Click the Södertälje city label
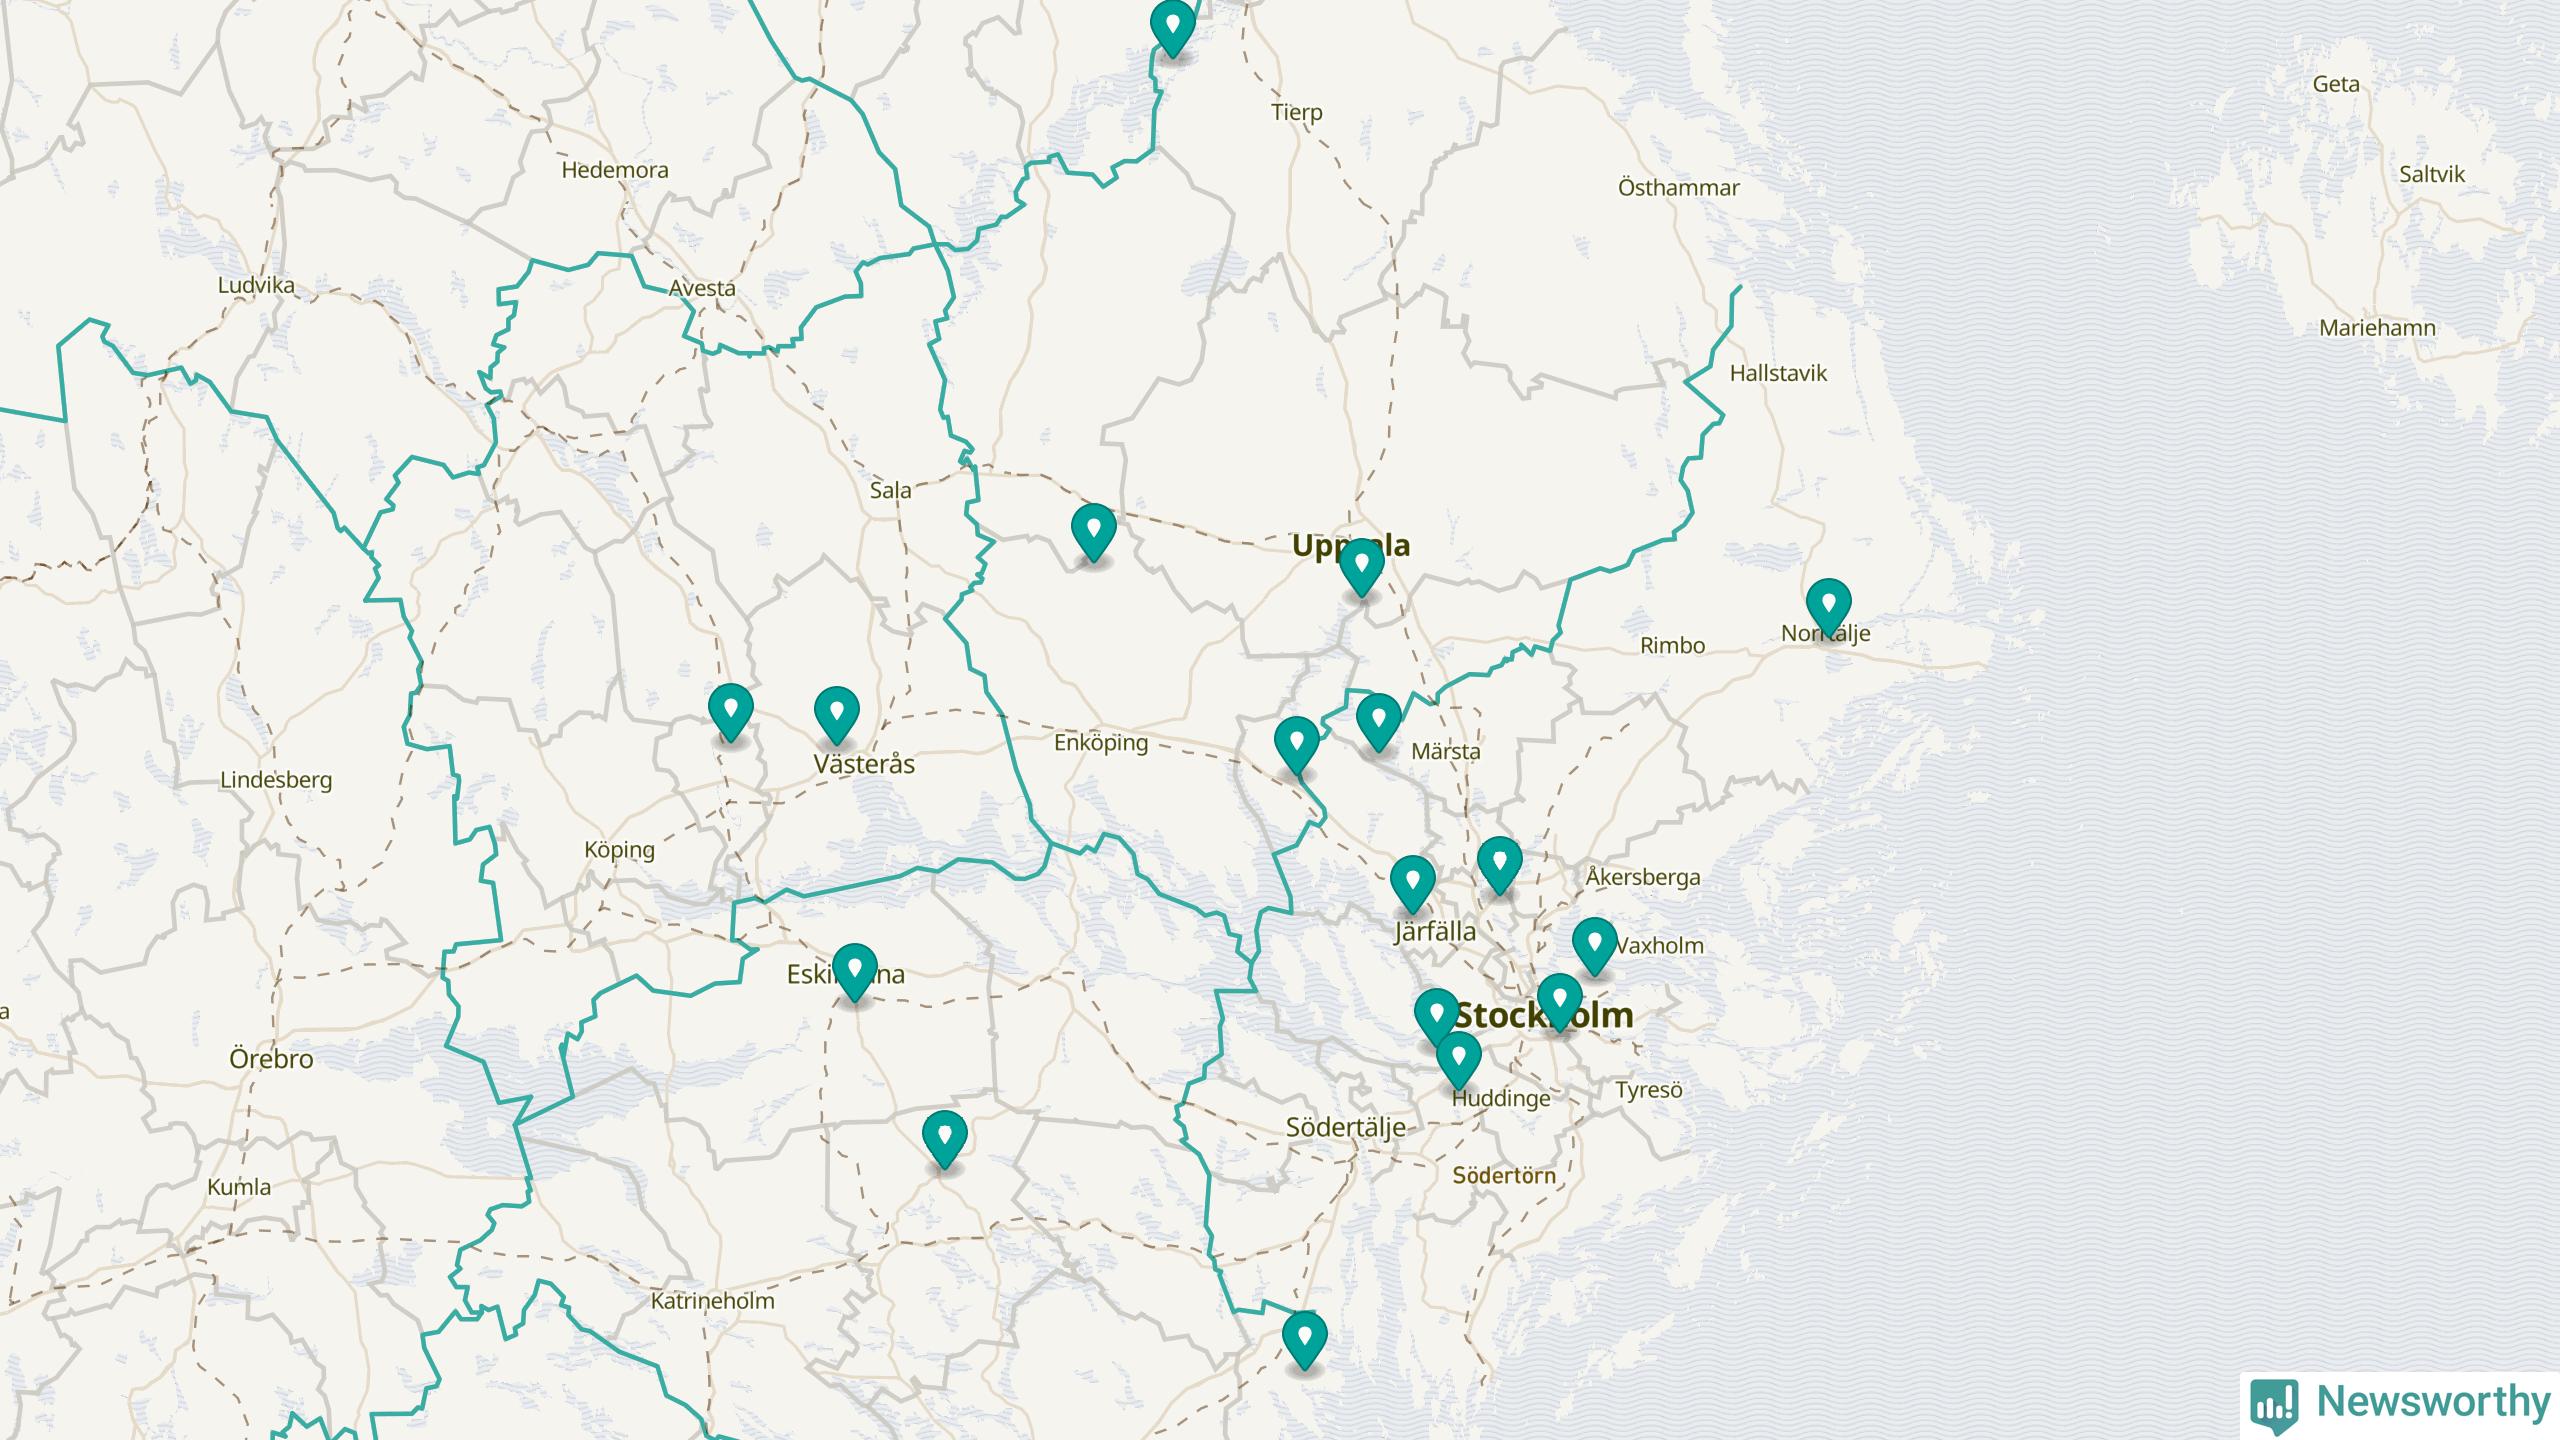 [x=1345, y=1128]
